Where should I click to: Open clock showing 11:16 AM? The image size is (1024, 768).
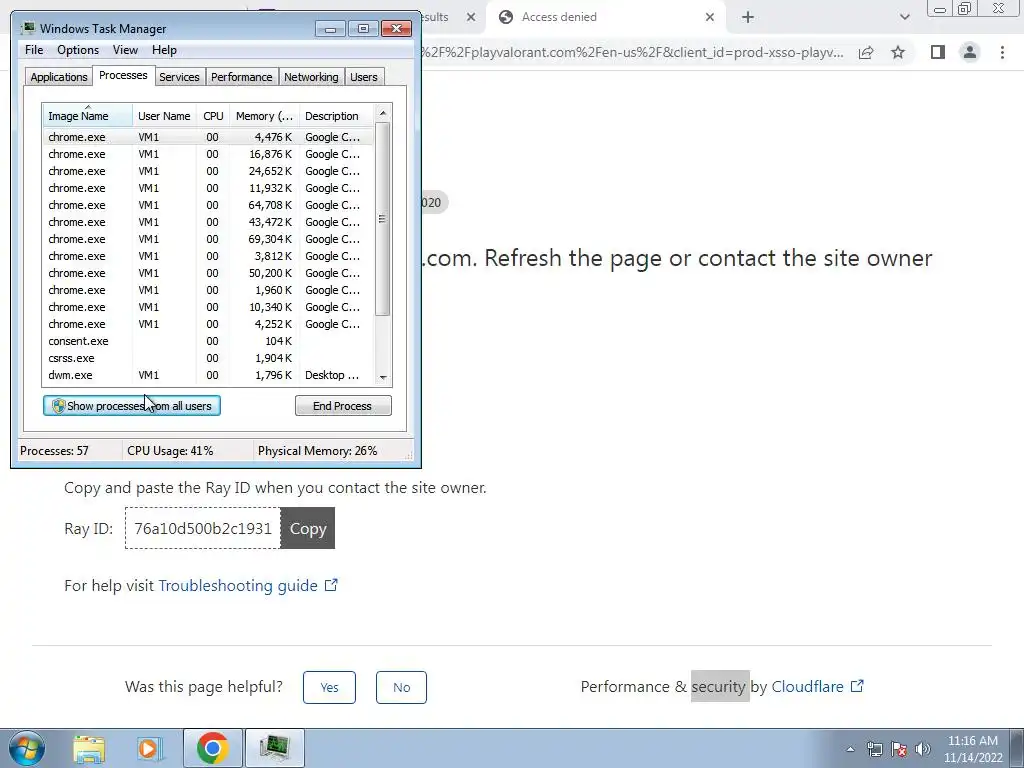973,749
